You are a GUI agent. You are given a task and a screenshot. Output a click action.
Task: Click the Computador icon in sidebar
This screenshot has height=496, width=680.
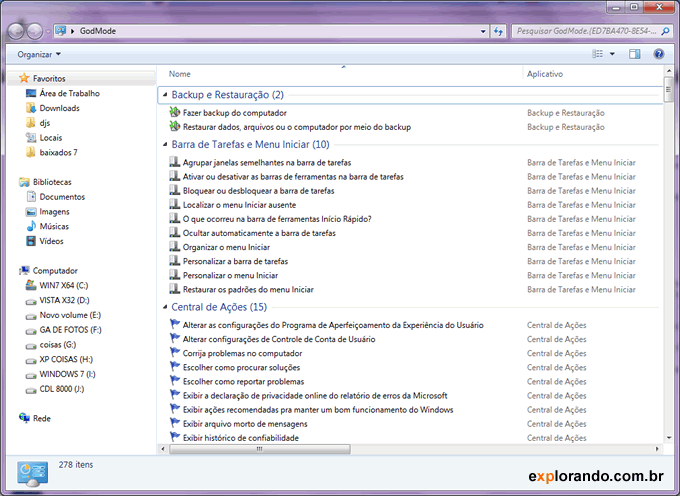pos(24,271)
